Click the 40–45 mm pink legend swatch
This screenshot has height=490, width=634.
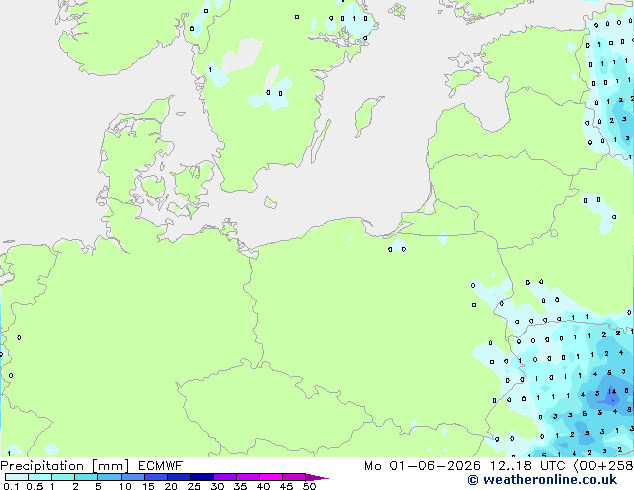click(x=271, y=477)
